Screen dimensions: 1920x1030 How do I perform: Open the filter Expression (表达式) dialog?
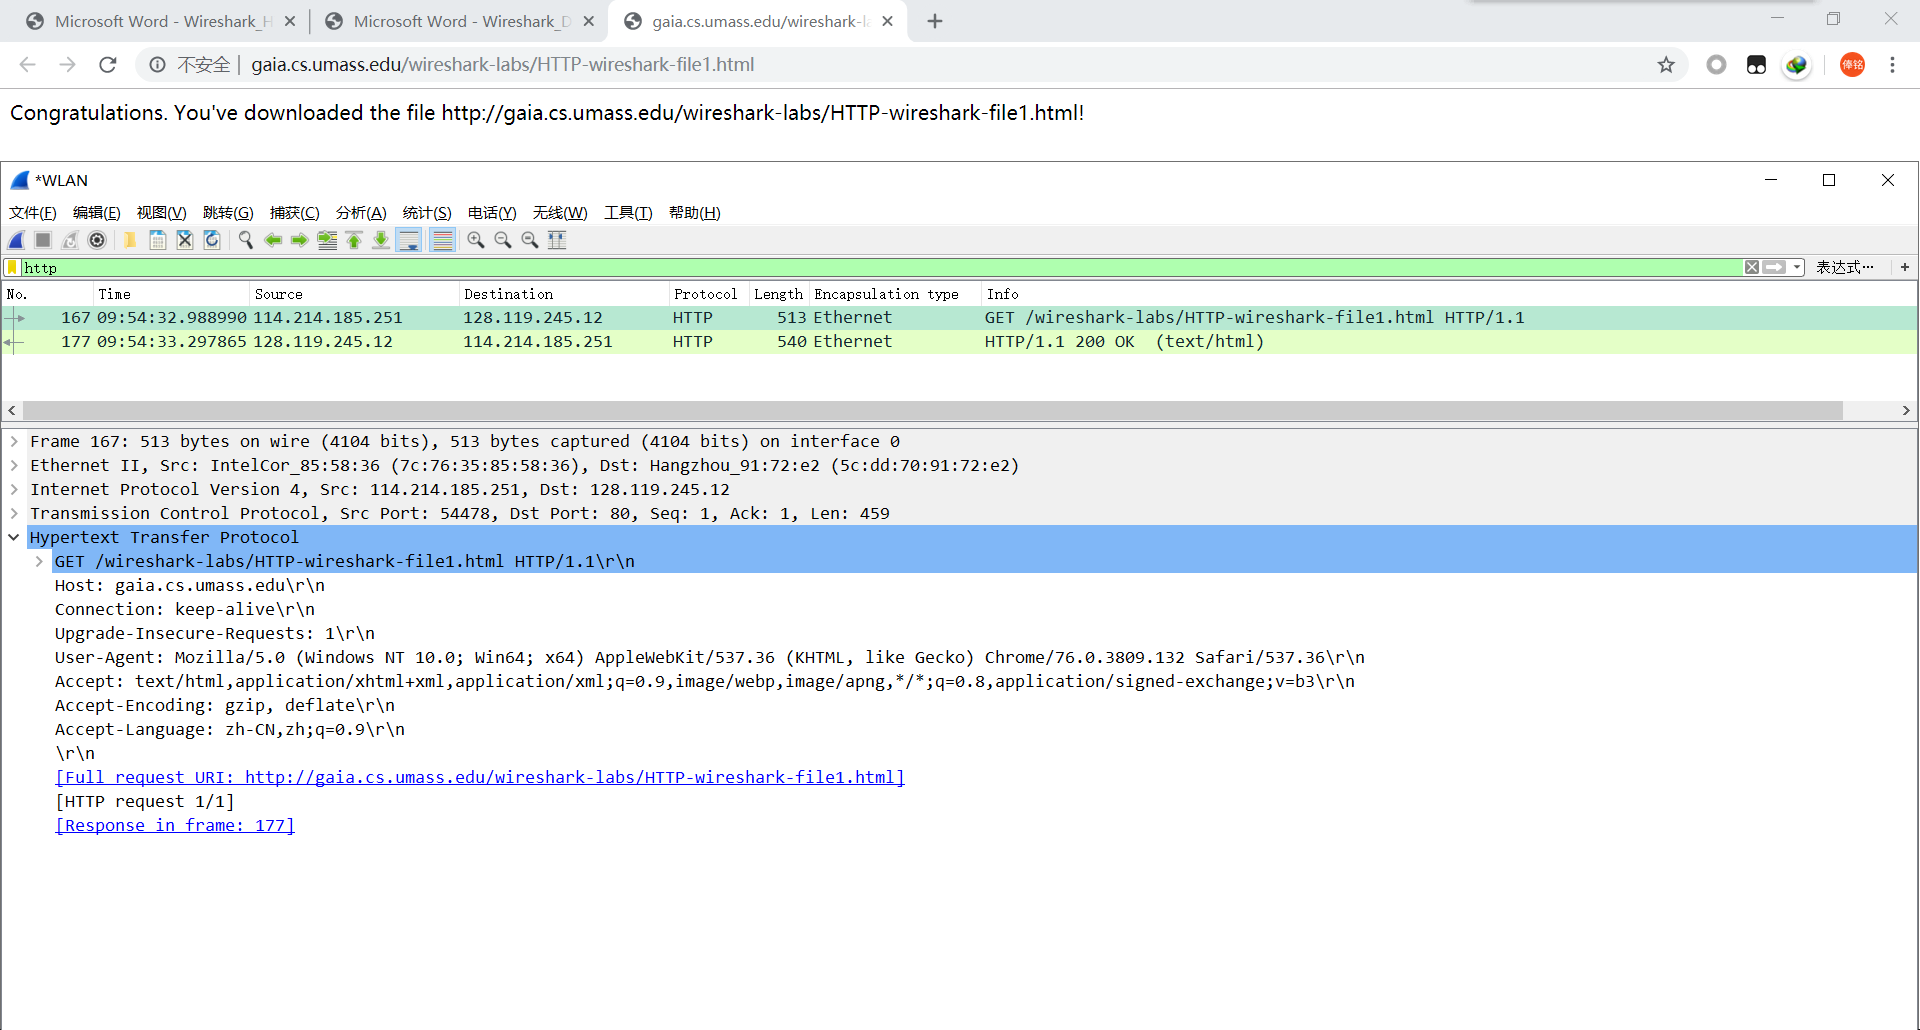pyautogui.click(x=1845, y=267)
